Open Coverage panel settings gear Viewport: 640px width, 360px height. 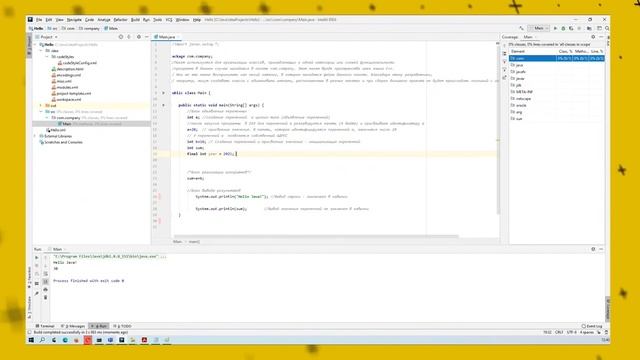coord(593,37)
